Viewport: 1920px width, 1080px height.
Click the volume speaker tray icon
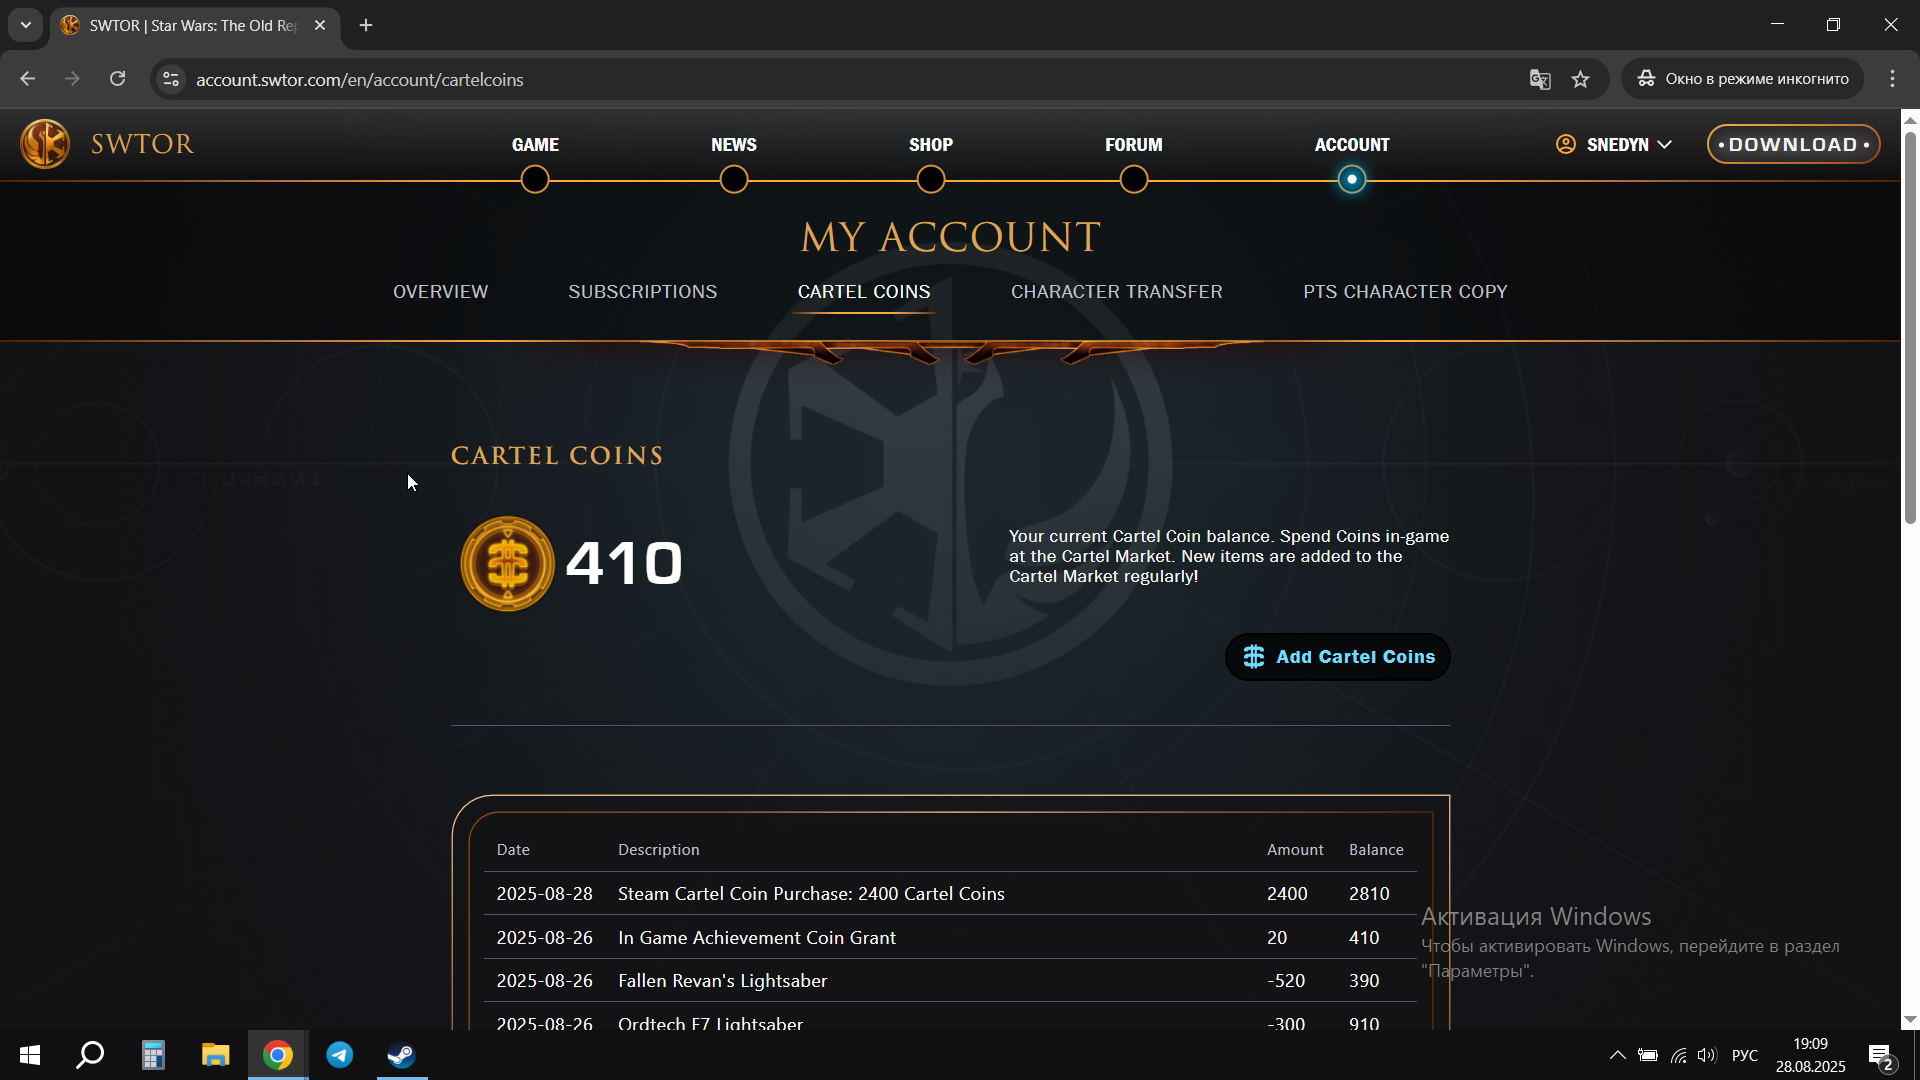pos(1707,1055)
